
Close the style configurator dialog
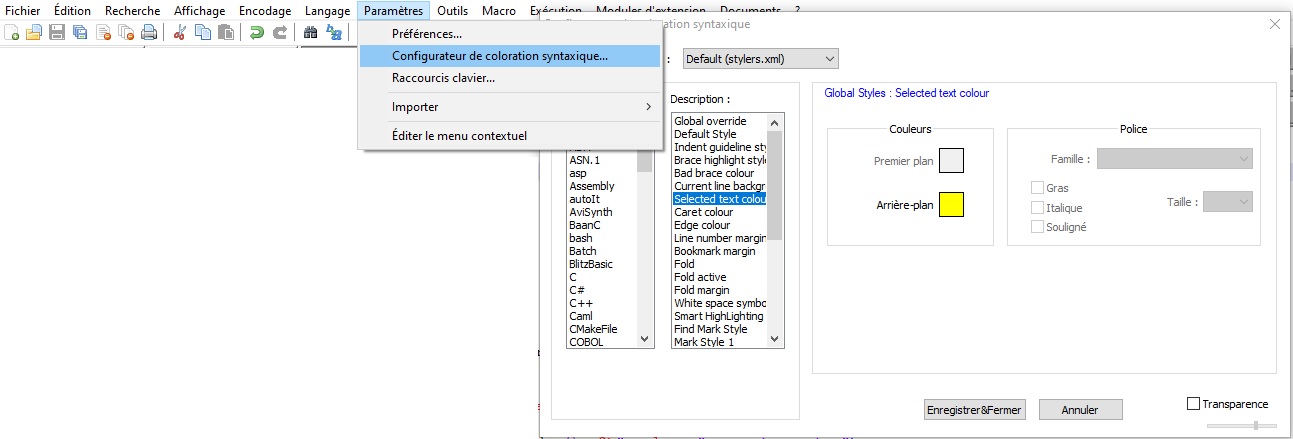coord(1274,23)
